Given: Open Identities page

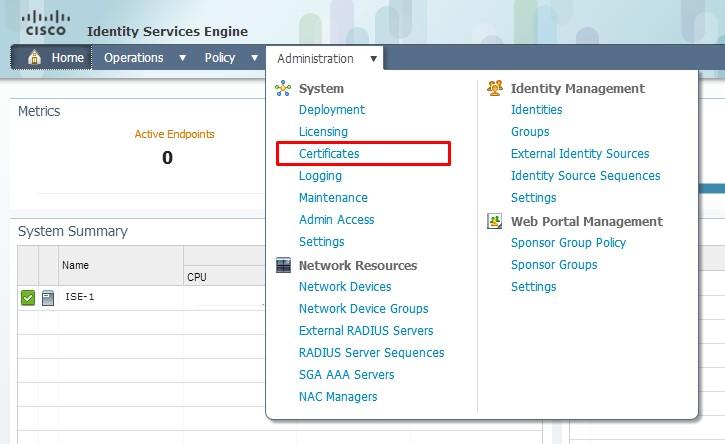Looking at the screenshot, I should pyautogui.click(x=536, y=110).
